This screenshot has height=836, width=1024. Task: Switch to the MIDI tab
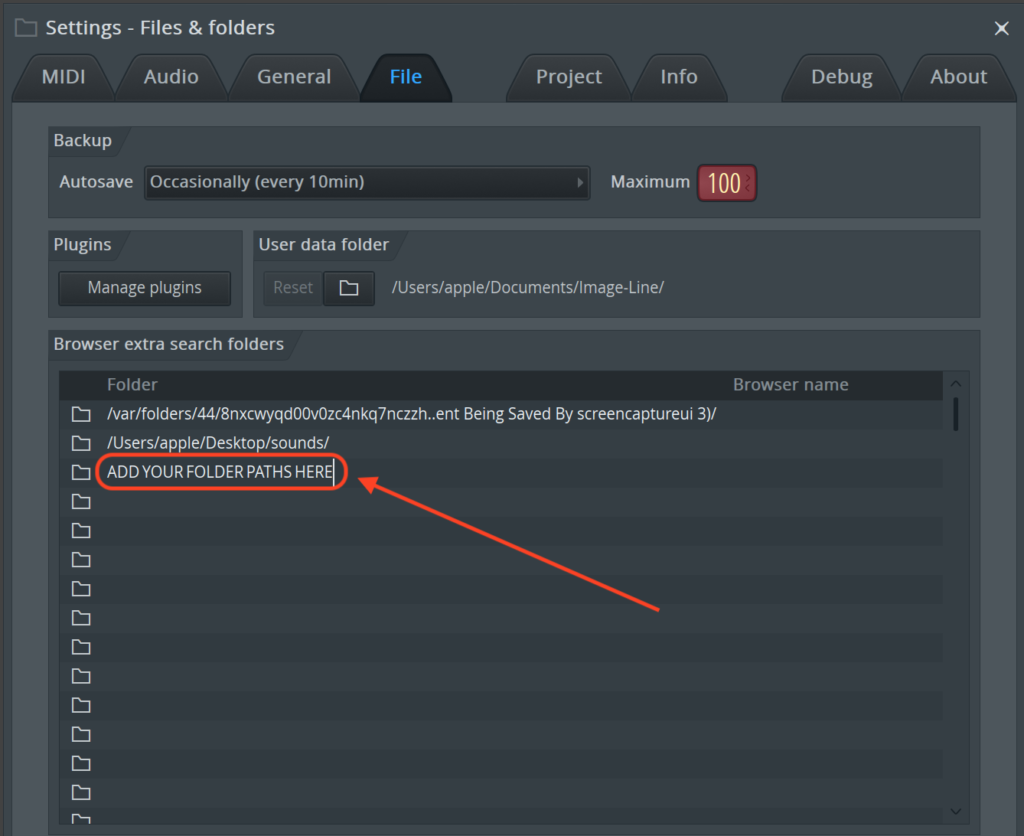[x=62, y=77]
